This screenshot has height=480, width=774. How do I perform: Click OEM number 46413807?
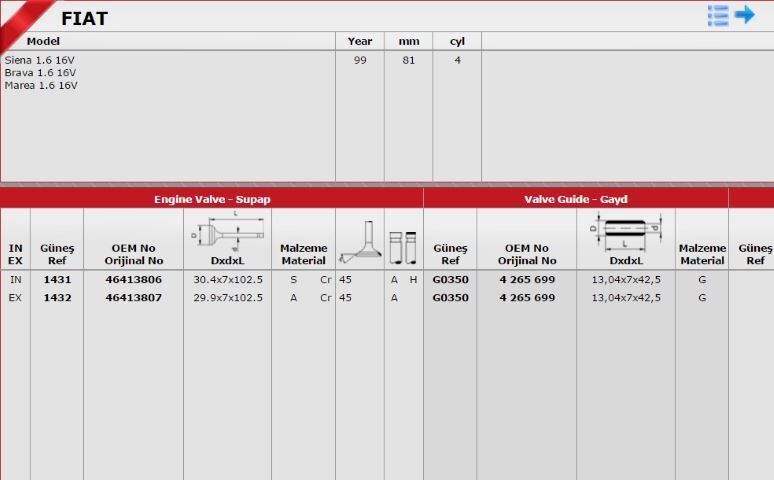point(133,298)
